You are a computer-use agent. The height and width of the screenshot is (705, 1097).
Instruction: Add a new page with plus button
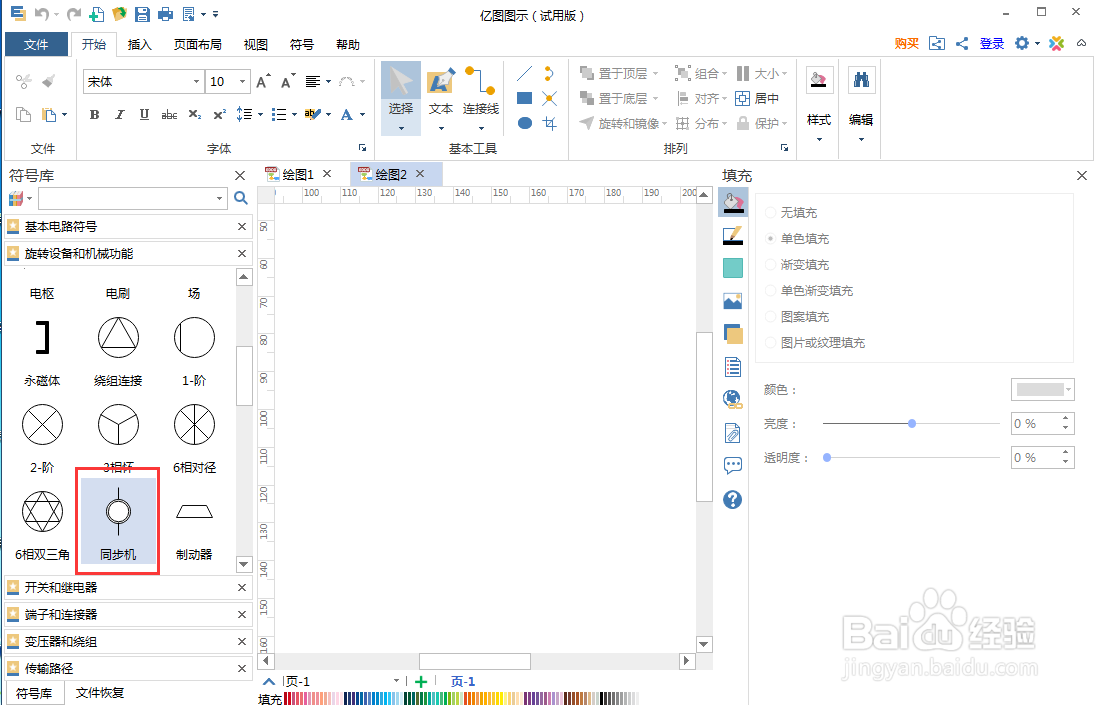tap(420, 681)
